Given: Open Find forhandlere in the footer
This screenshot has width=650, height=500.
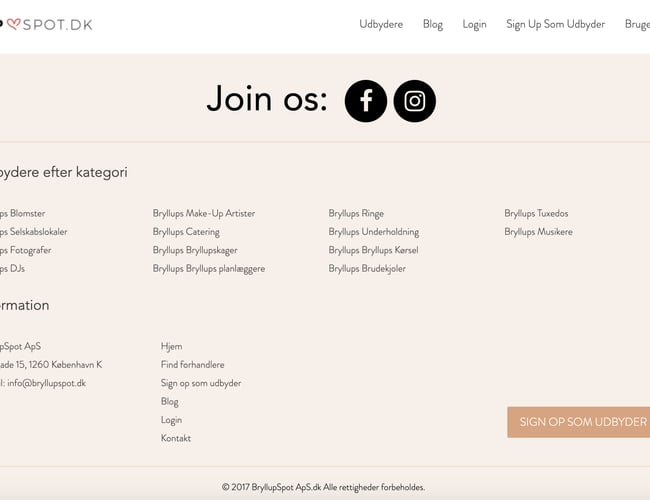Looking at the screenshot, I should tap(192, 365).
